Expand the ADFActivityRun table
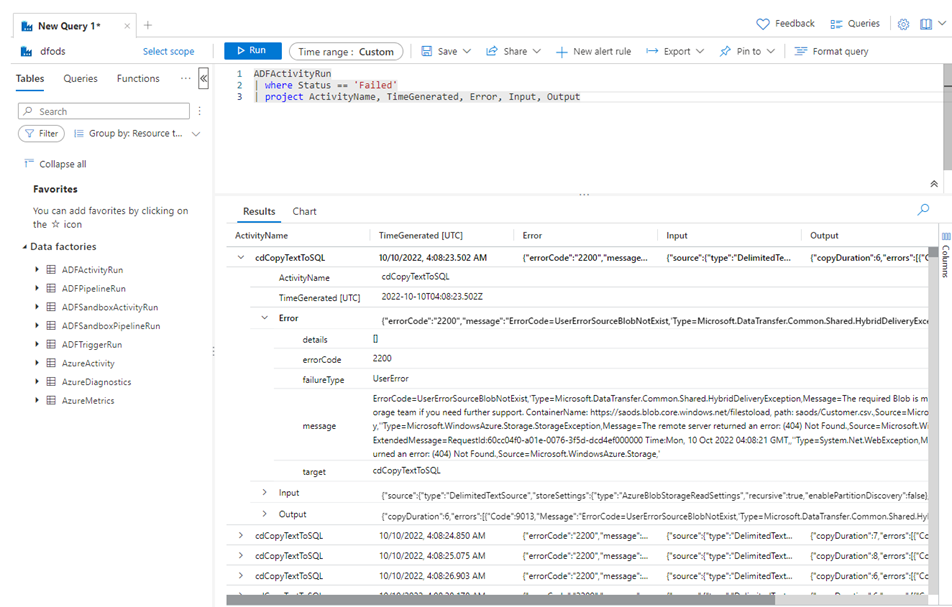This screenshot has height=607, width=952. click(37, 270)
